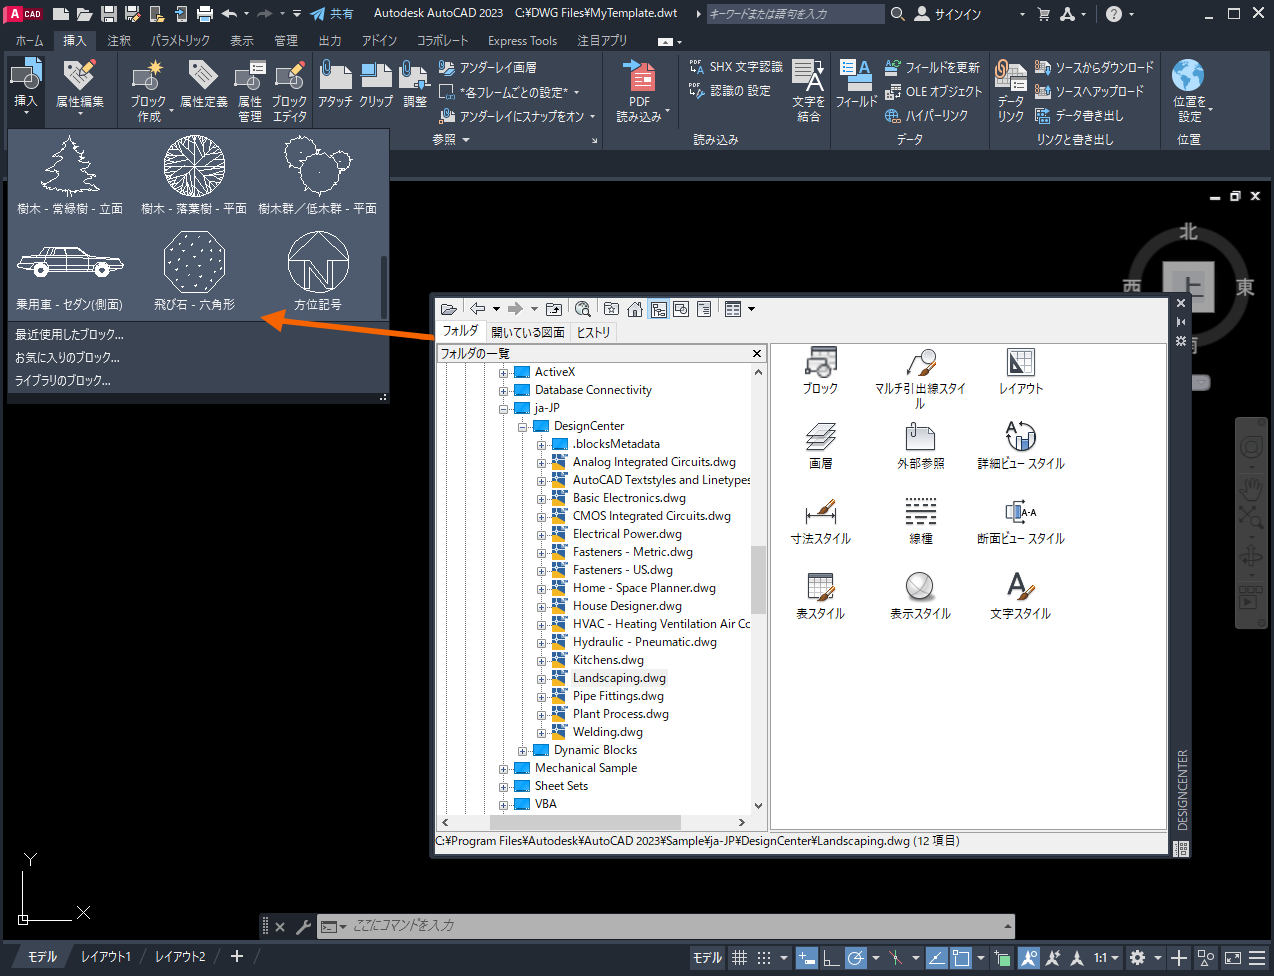Image resolution: width=1274 pixels, height=976 pixels.
Task: Click the customization menu icon in status bar
Action: point(1257,958)
